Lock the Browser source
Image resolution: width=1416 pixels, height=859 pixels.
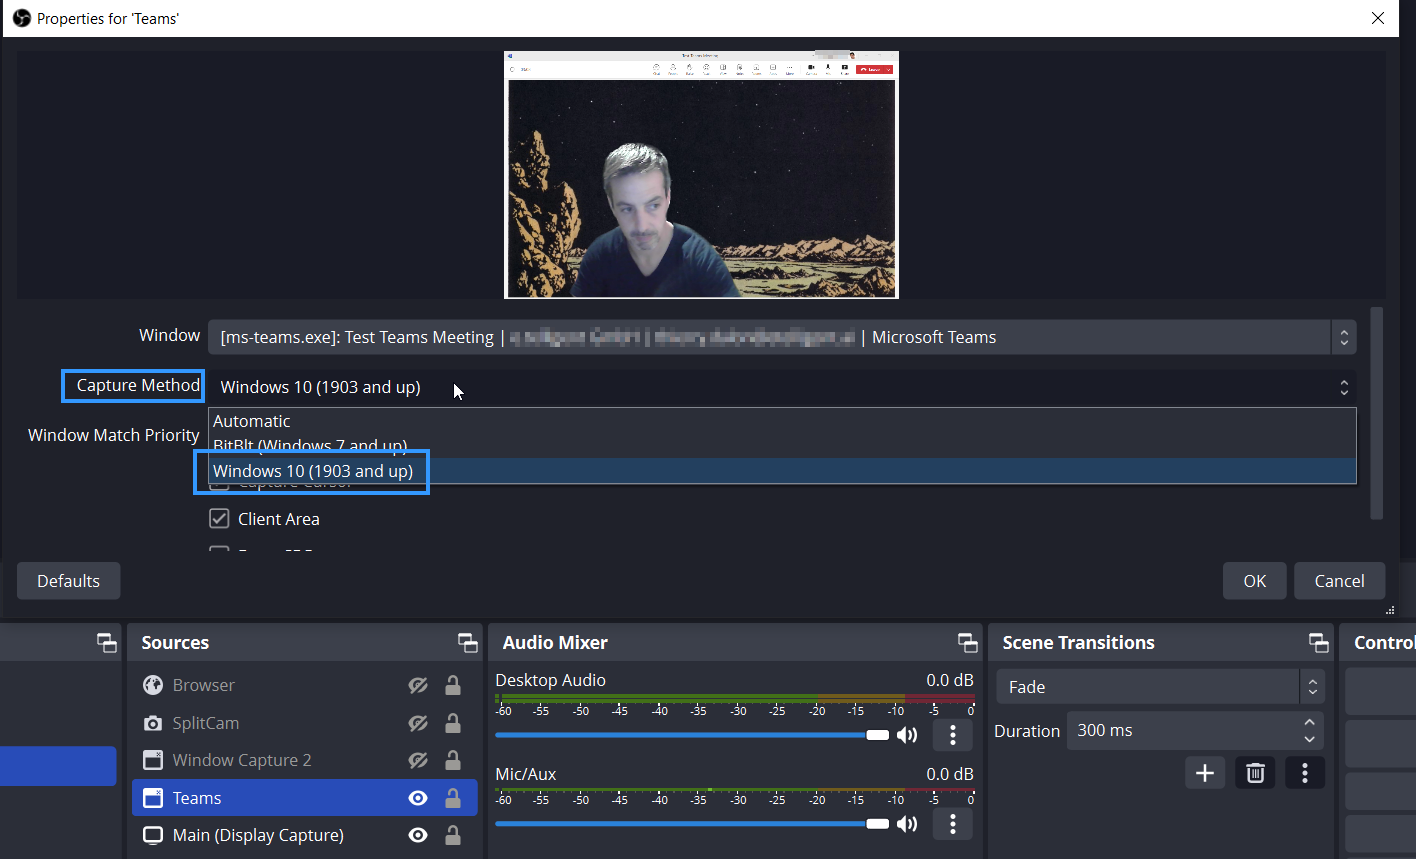click(452, 685)
